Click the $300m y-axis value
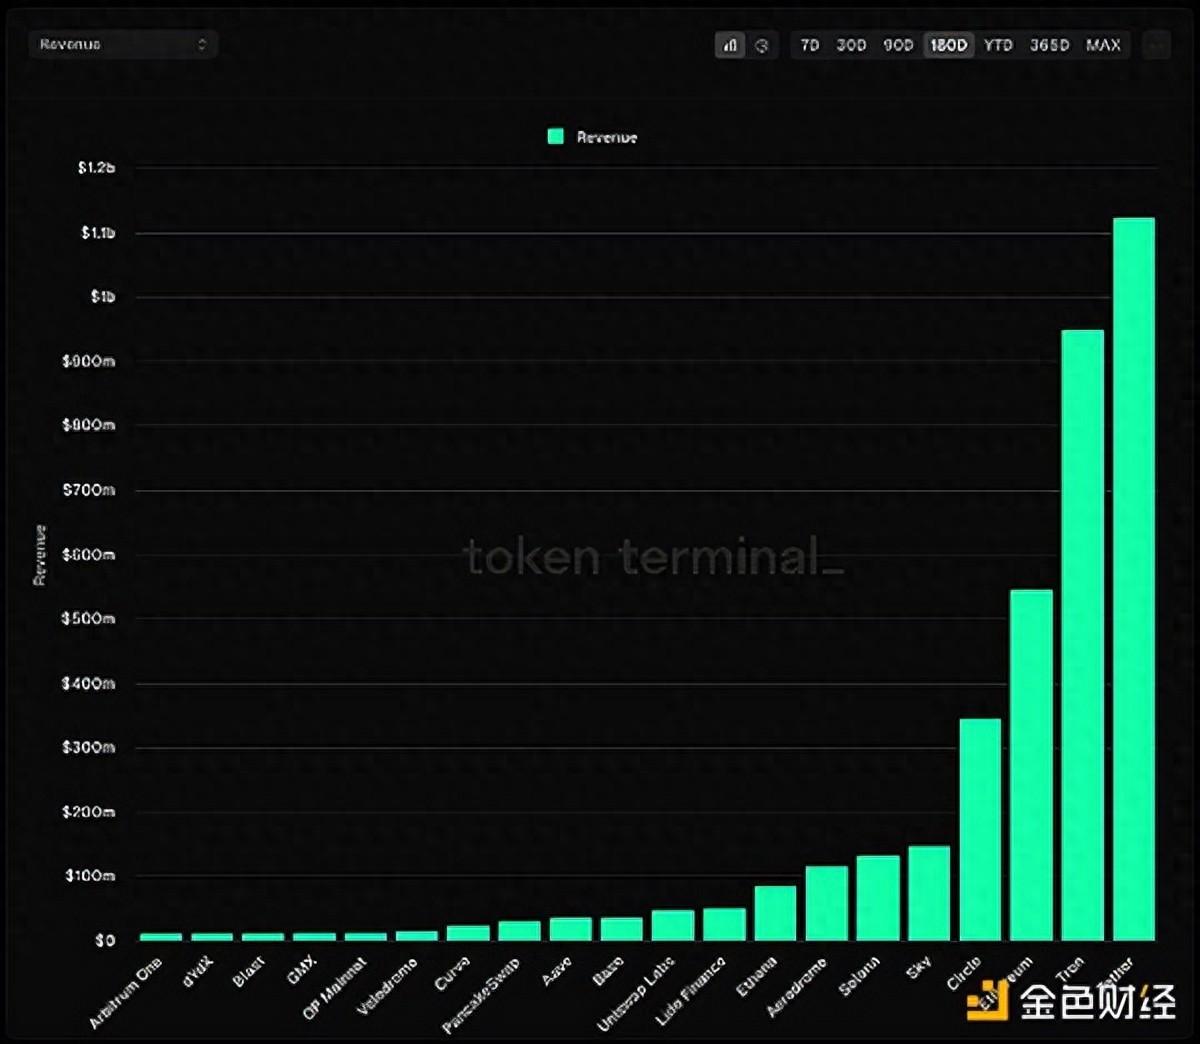Image resolution: width=1200 pixels, height=1044 pixels. point(89,747)
